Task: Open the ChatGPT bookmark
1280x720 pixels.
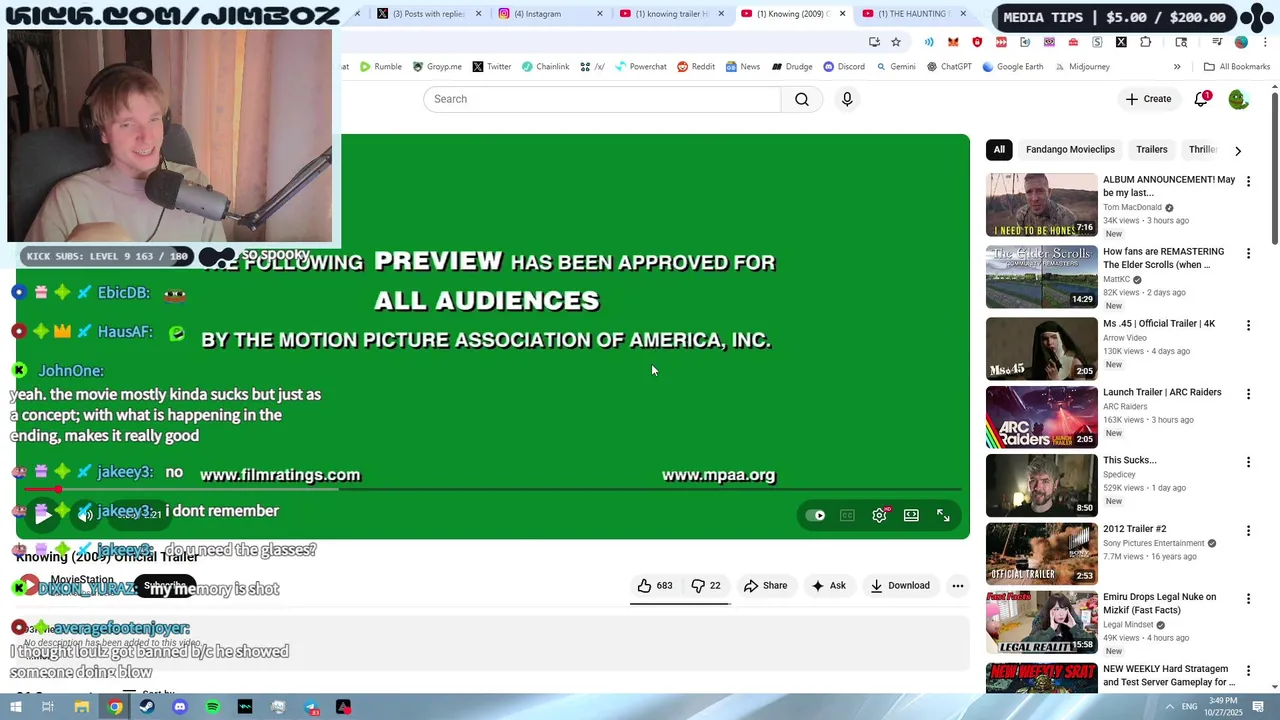Action: pos(949,67)
